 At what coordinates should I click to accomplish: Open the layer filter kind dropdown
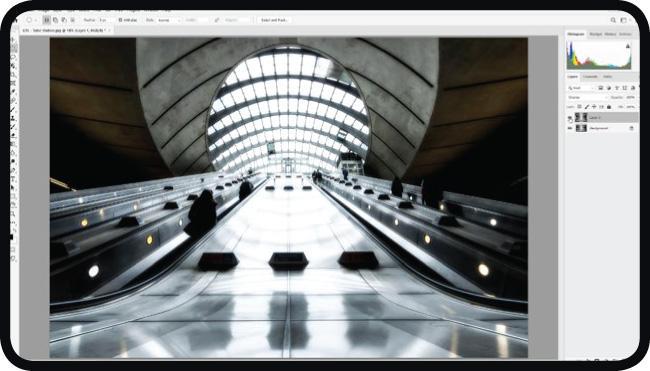tap(582, 88)
